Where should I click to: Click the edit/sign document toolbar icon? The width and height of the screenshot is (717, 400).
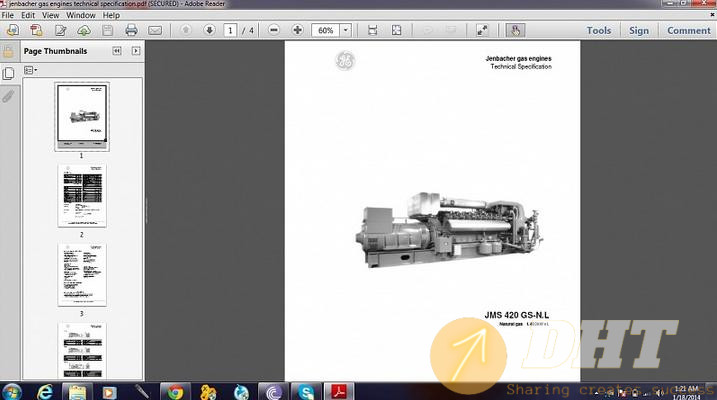(60, 30)
